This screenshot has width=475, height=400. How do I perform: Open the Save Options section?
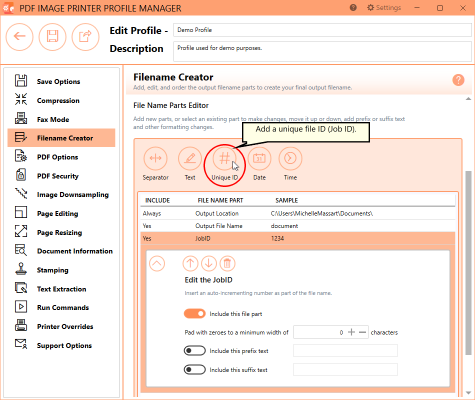pyautogui.click(x=61, y=81)
